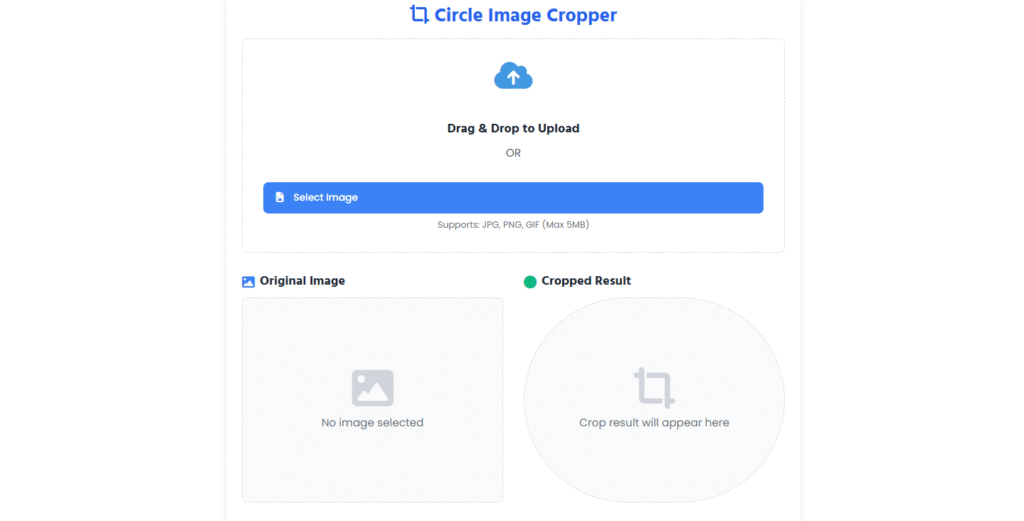Click the crop icon beside the page title
Screen dimensions: 1024x521
[x=420, y=15]
